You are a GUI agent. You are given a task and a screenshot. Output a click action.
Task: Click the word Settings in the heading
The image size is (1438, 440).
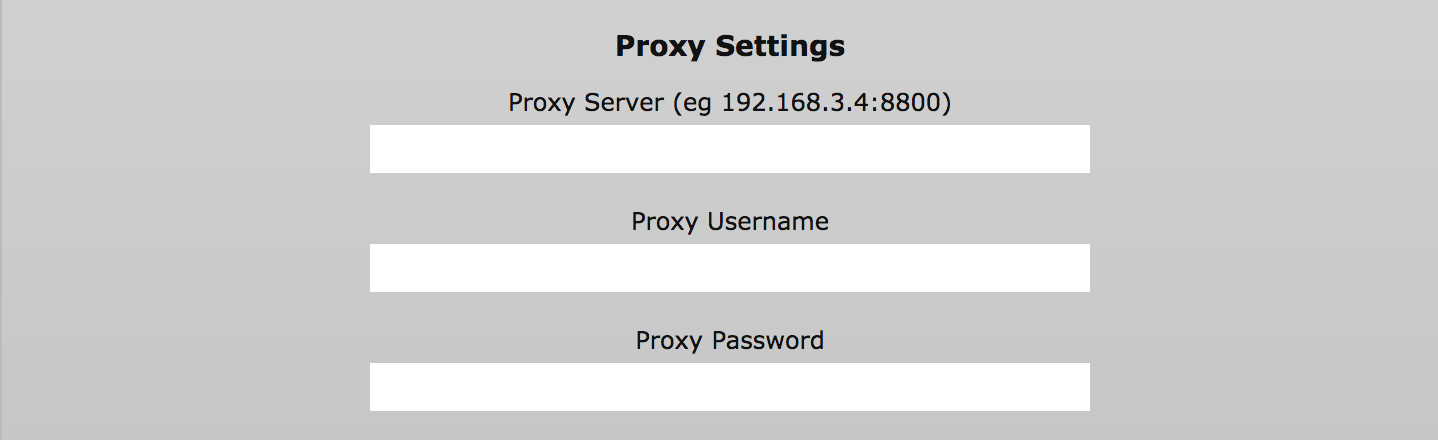click(x=774, y=46)
